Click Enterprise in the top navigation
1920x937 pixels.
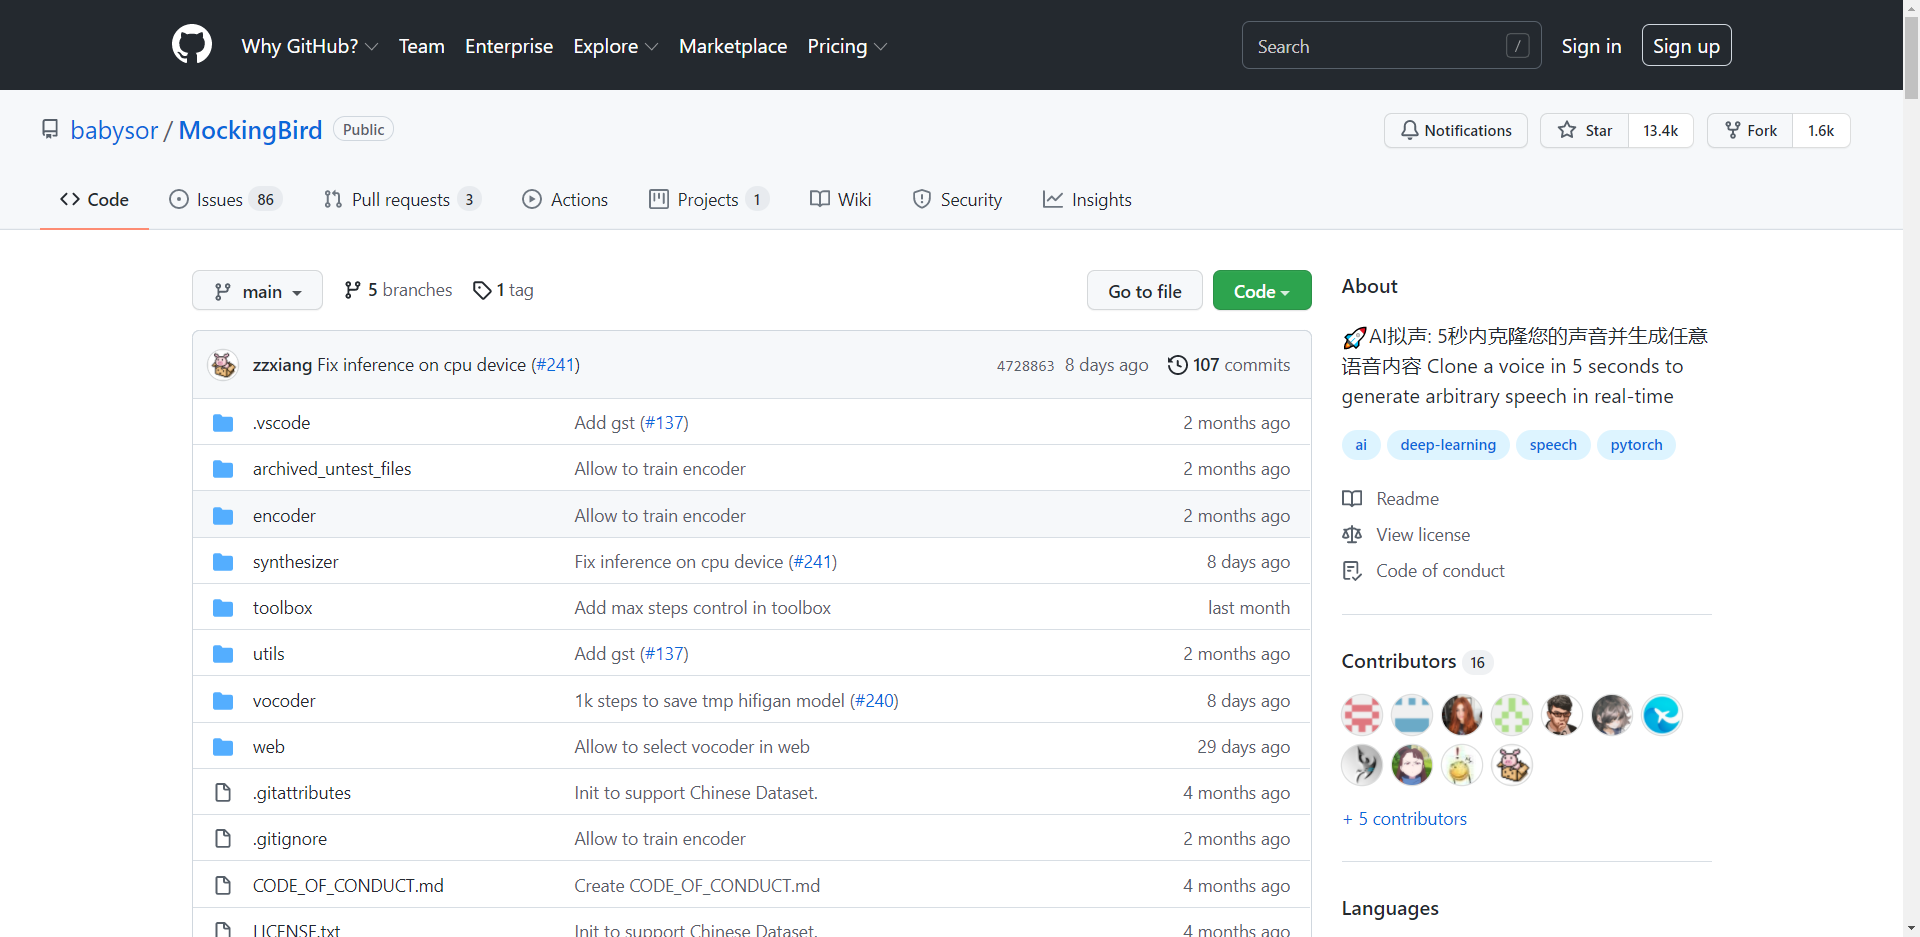click(509, 46)
